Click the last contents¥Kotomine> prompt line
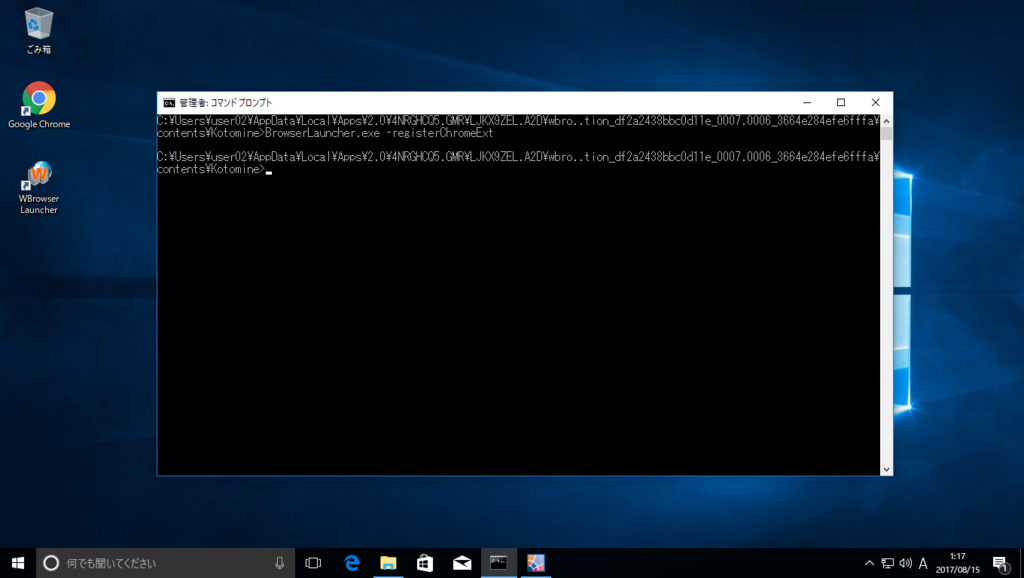The width and height of the screenshot is (1024, 578). pos(212,169)
